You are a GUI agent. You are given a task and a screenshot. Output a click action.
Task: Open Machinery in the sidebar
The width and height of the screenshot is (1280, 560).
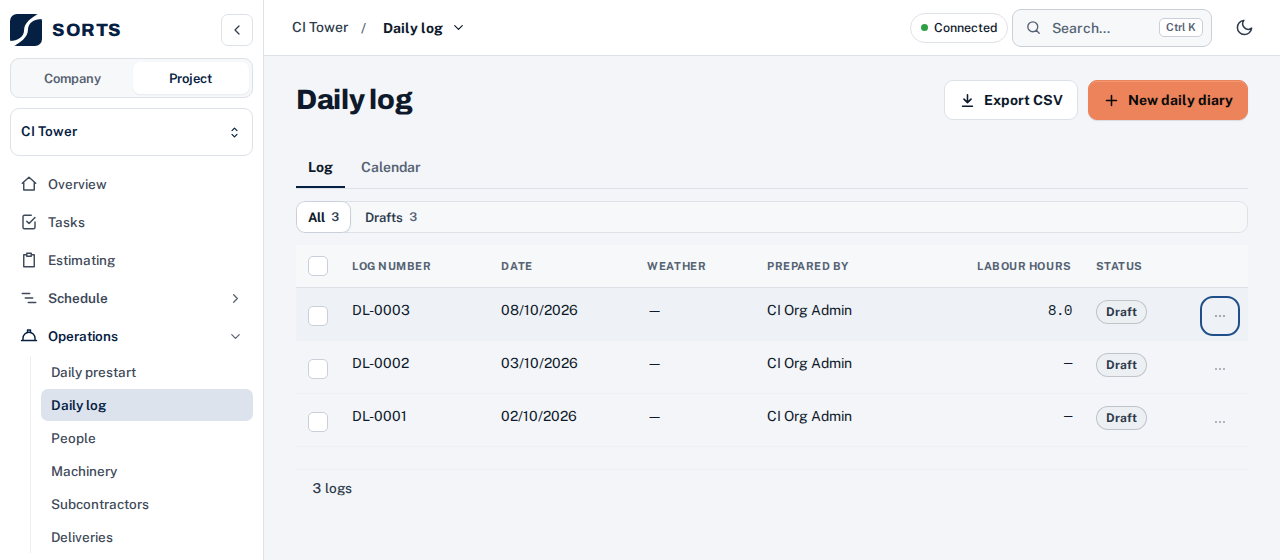pyautogui.click(x=146, y=471)
